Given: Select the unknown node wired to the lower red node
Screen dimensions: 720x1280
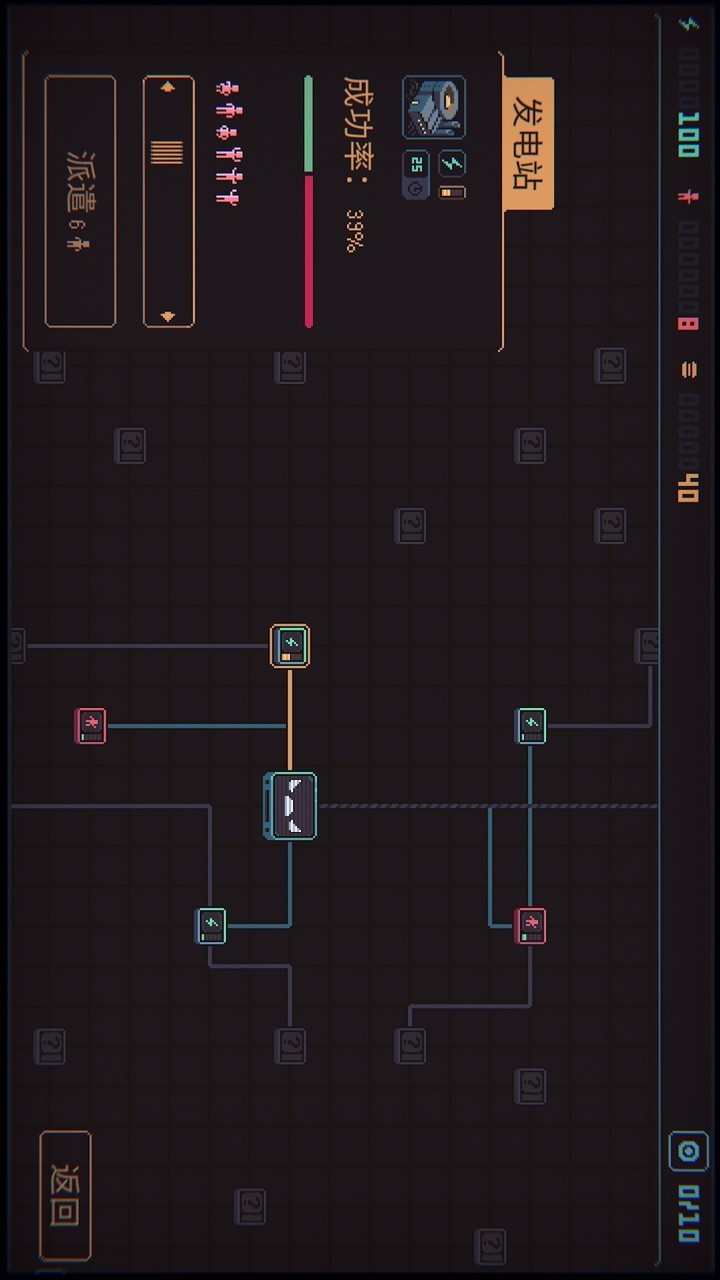Looking at the screenshot, I should (x=410, y=1046).
